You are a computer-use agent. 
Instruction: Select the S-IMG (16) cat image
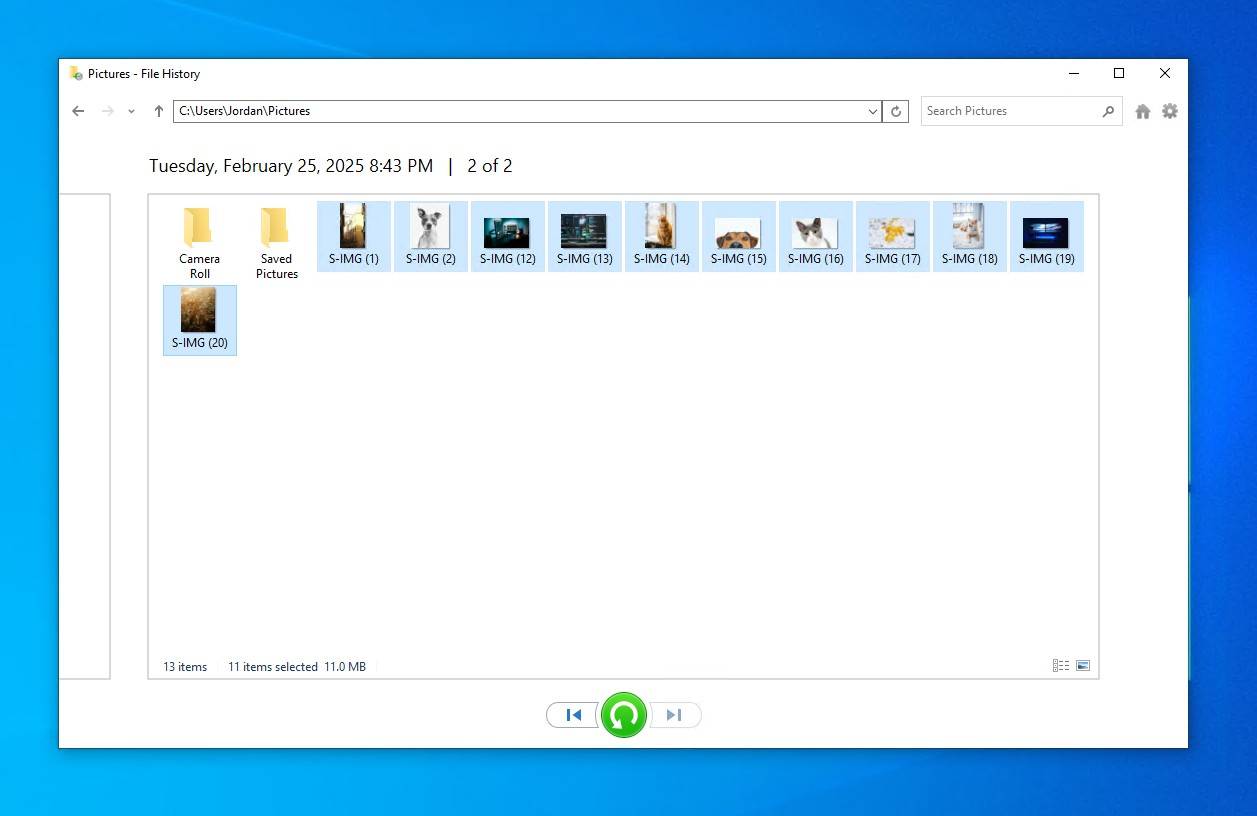816,236
